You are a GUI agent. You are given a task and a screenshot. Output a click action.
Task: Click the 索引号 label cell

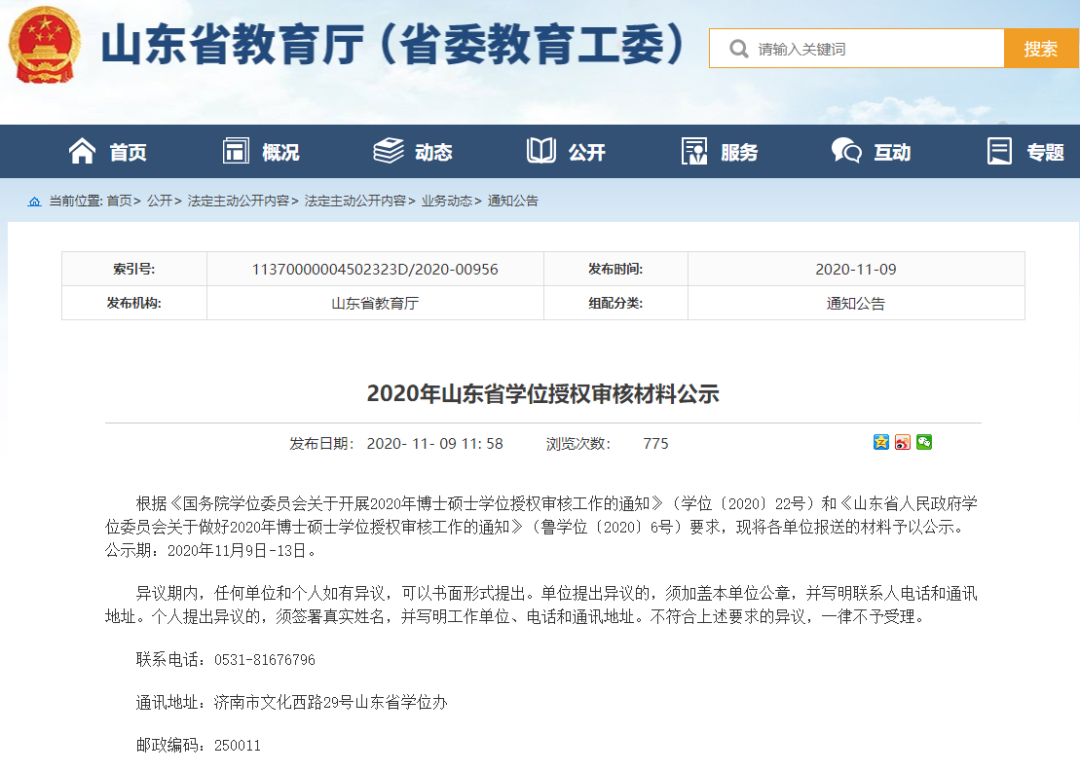click(134, 269)
